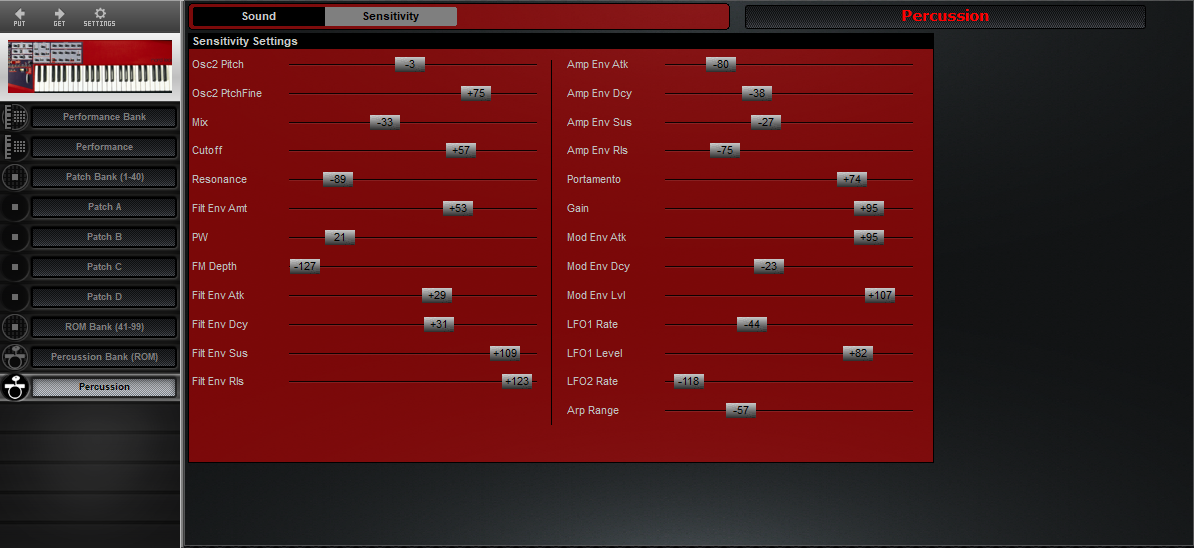Select the Performance button in sidebar
The height and width of the screenshot is (548, 1194).
[104, 147]
